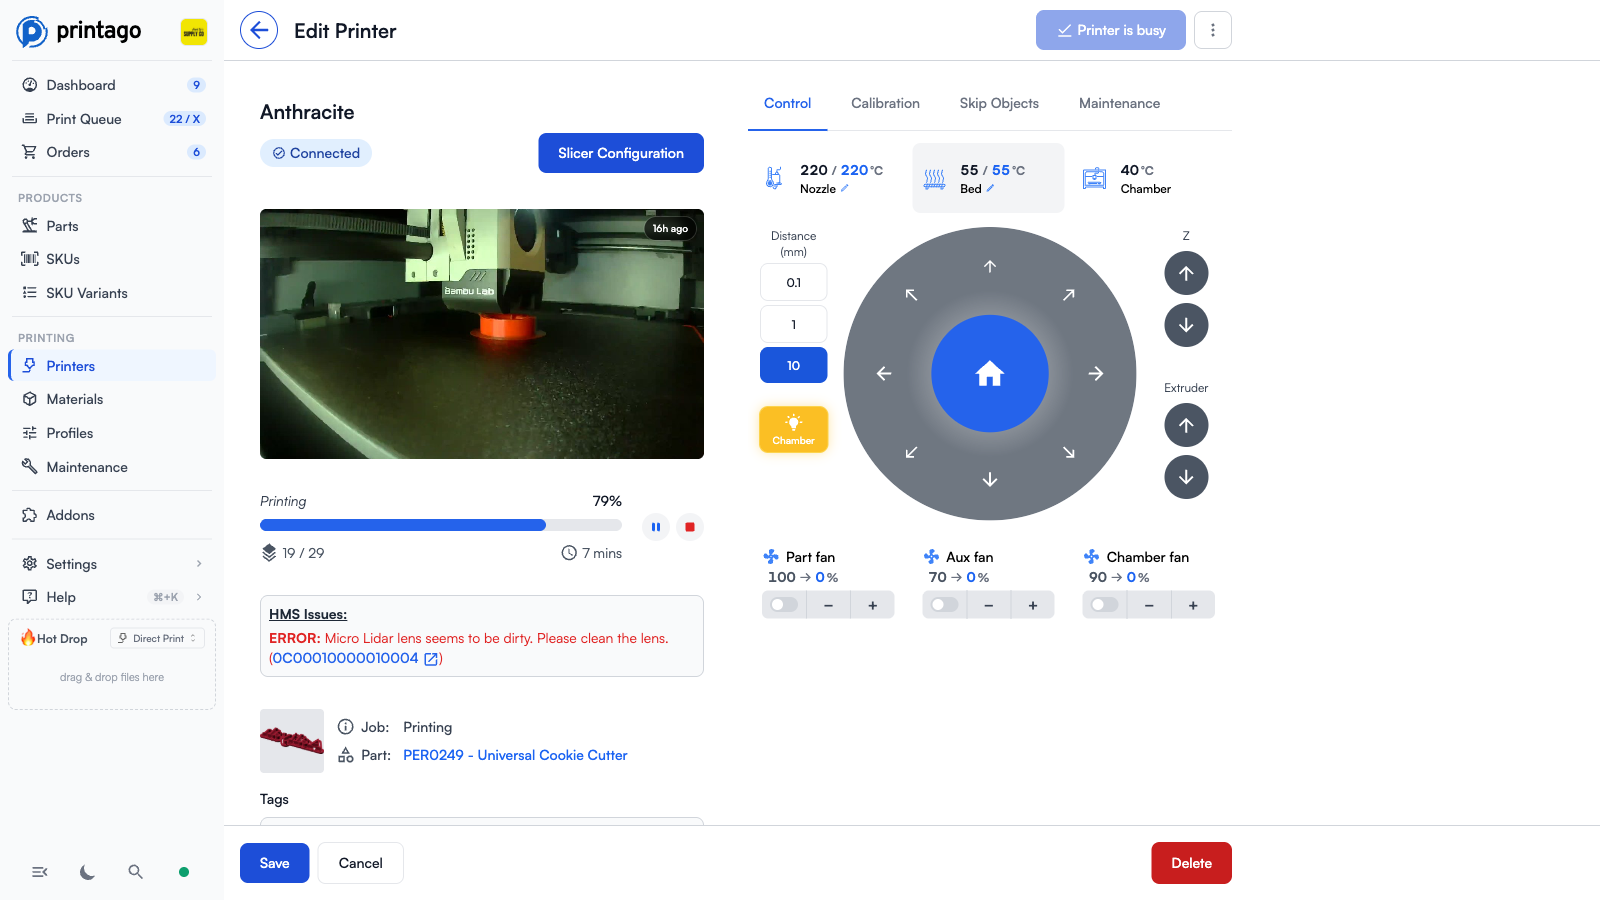1600x900 pixels.
Task: Click the yellow account badge icon
Action: pos(194,32)
